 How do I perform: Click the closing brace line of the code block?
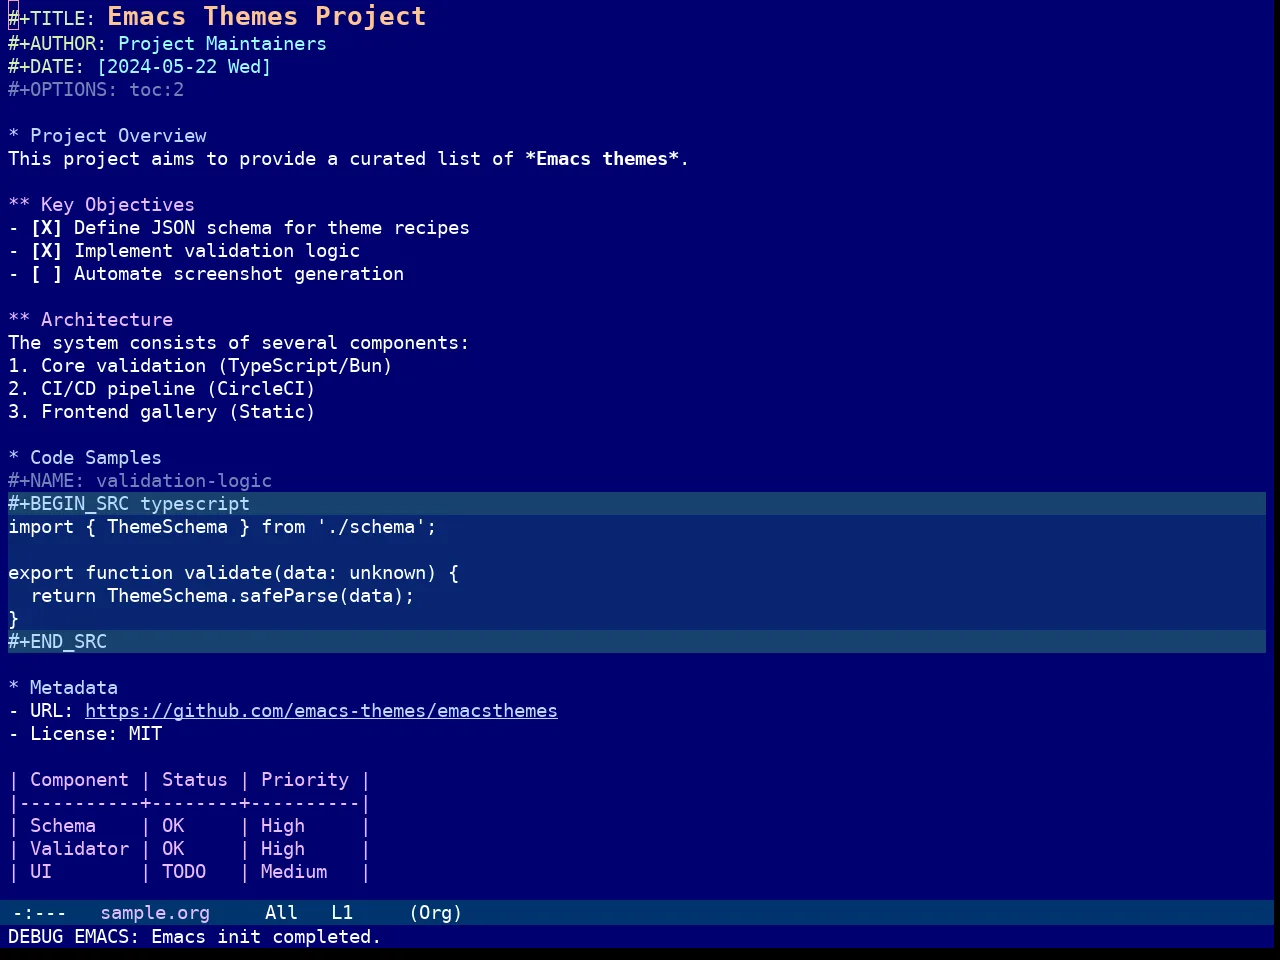tap(13, 619)
